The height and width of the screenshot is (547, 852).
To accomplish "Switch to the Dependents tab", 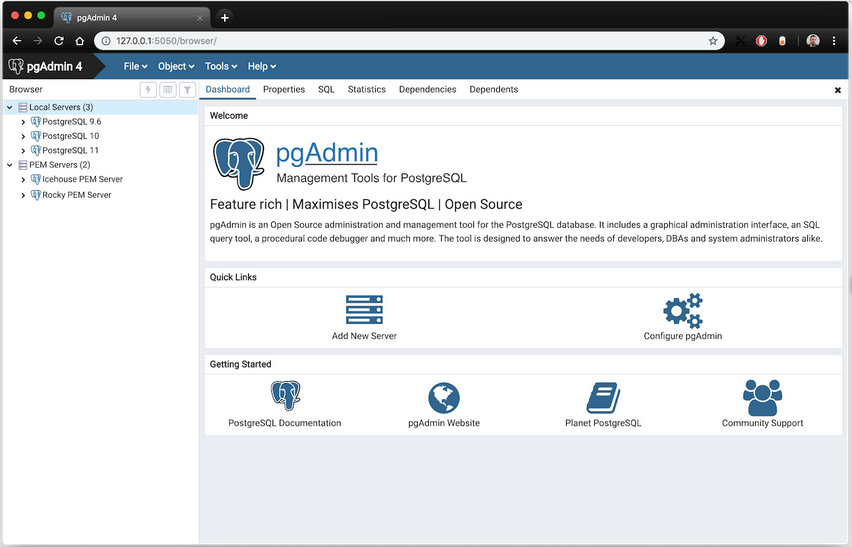I will pos(494,90).
